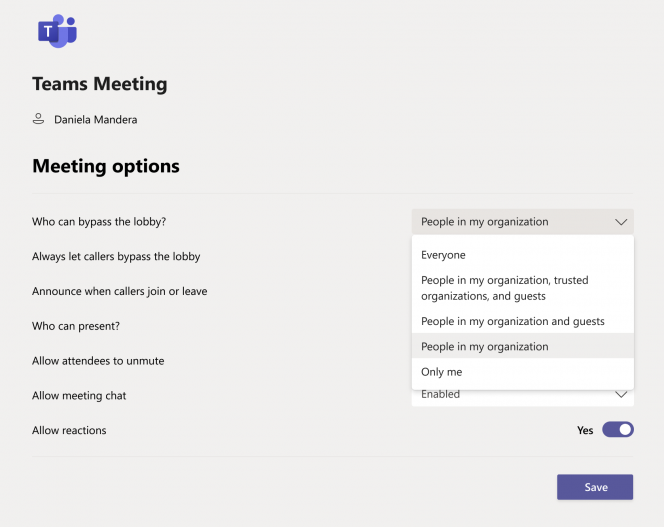This screenshot has height=527, width=664.
Task: Turn off the Allow reactions toggle
Action: [618, 430]
